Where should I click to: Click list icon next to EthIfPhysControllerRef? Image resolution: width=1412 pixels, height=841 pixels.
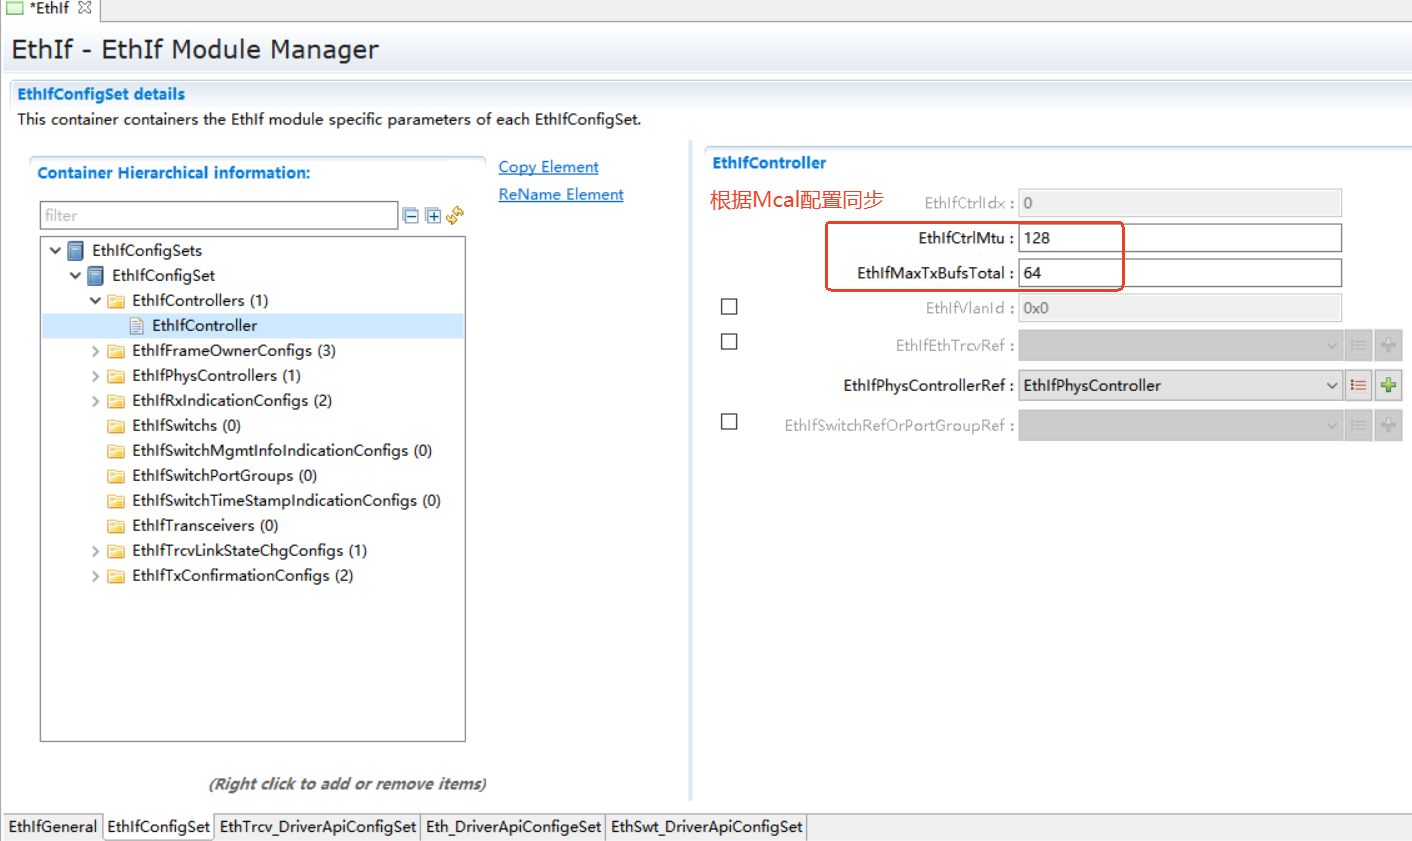point(1358,385)
